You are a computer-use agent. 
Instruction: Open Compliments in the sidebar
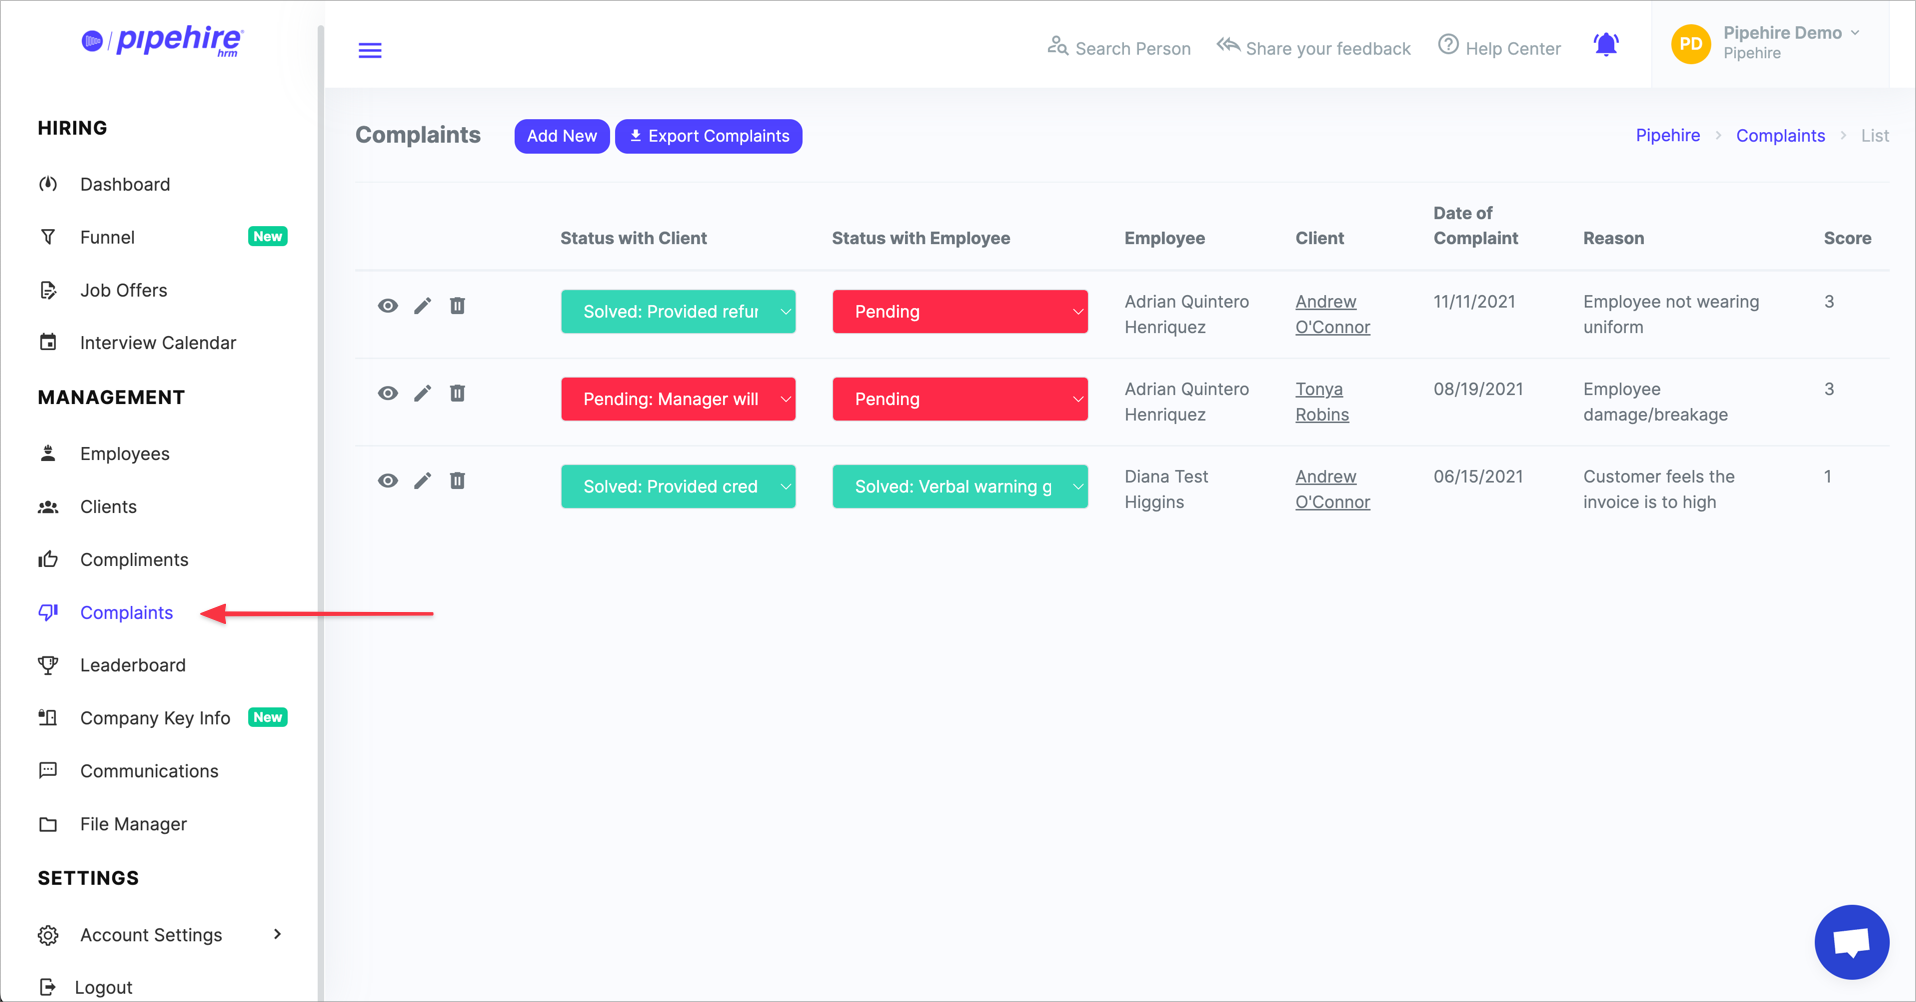(134, 560)
